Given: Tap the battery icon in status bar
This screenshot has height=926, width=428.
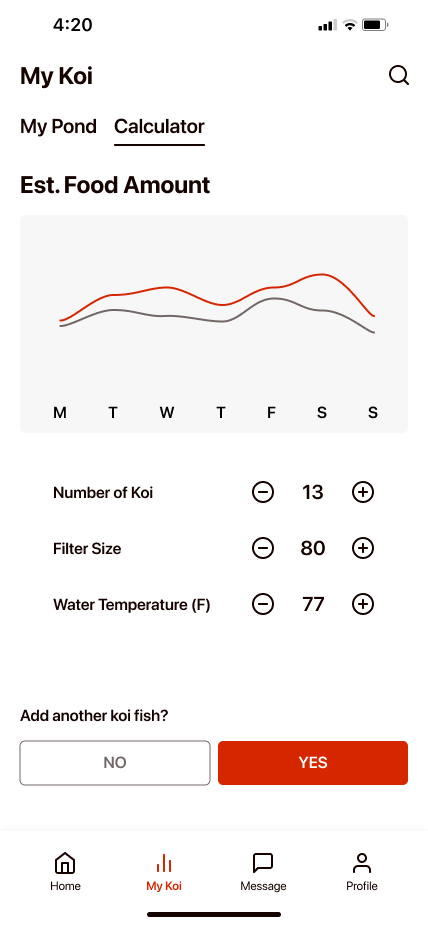Looking at the screenshot, I should pyautogui.click(x=375, y=25).
